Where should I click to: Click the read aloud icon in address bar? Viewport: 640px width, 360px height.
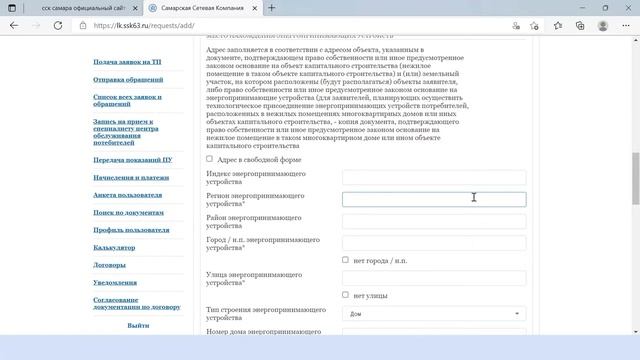coord(516,26)
